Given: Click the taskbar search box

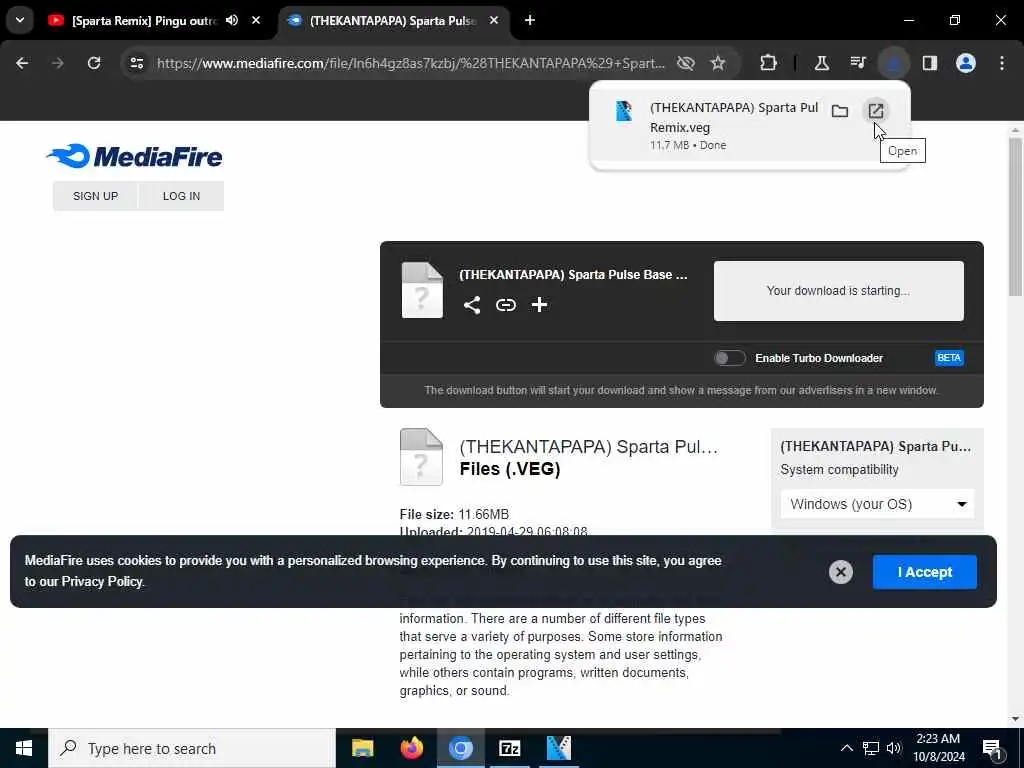Looking at the screenshot, I should [192, 748].
